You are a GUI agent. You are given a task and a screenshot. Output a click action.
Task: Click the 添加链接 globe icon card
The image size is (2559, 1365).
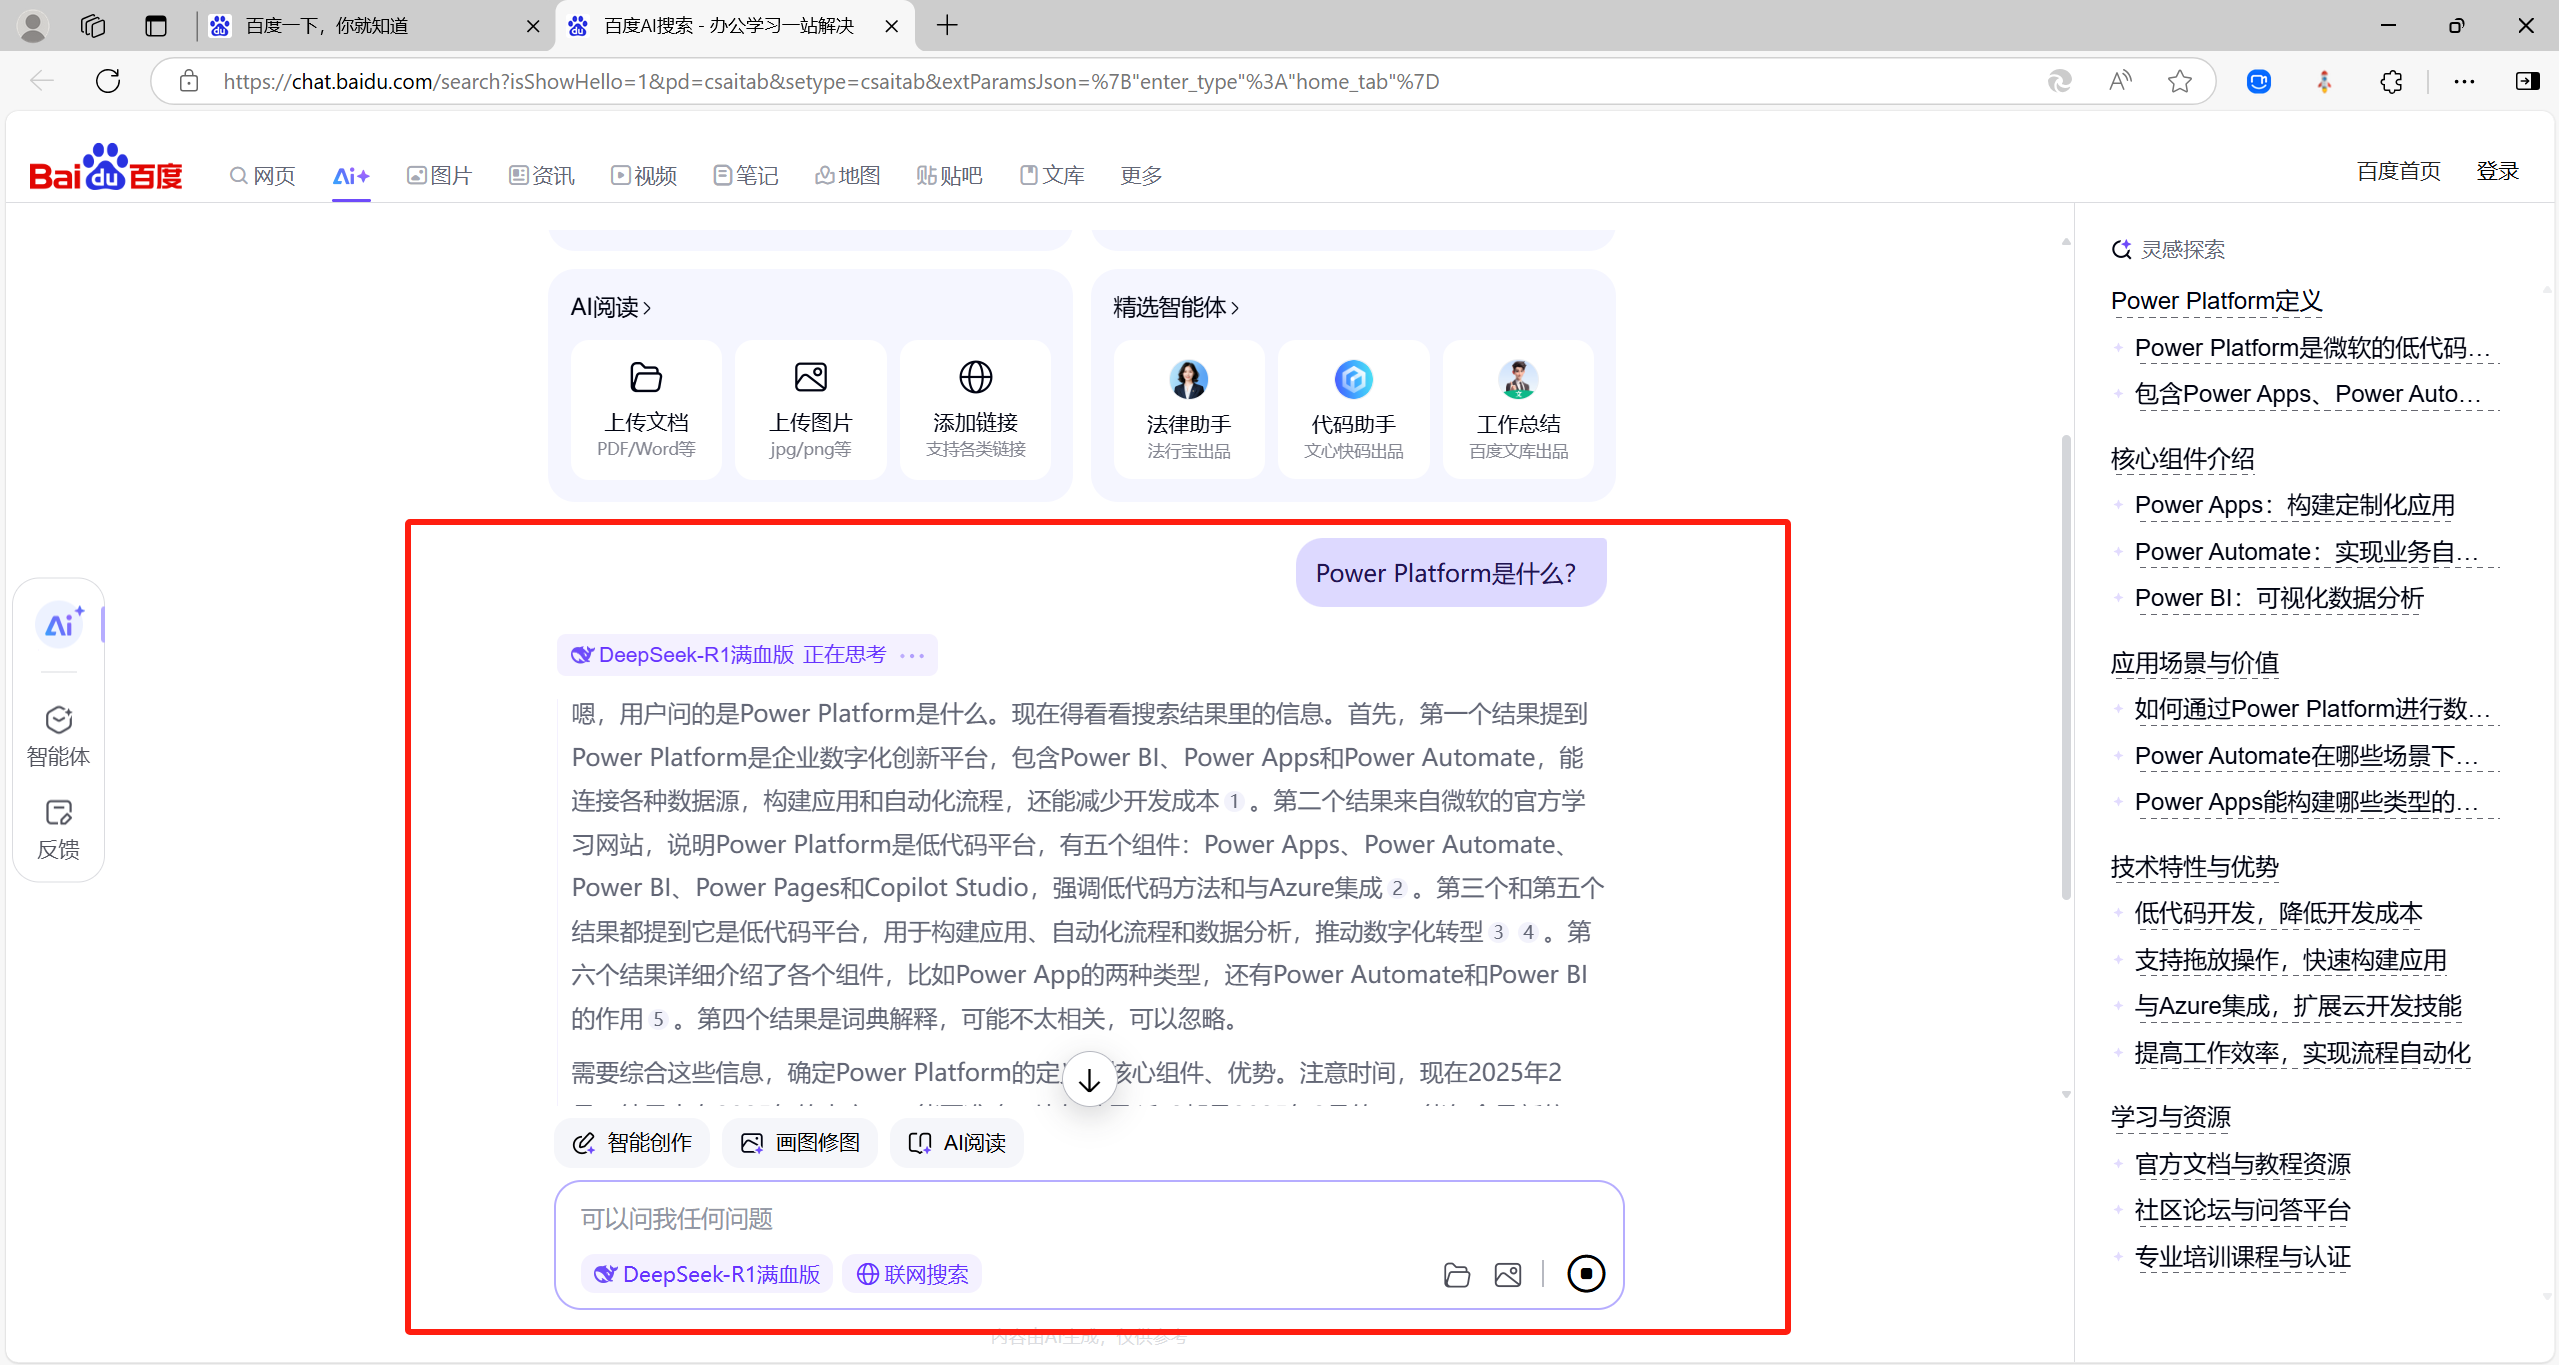pos(975,409)
